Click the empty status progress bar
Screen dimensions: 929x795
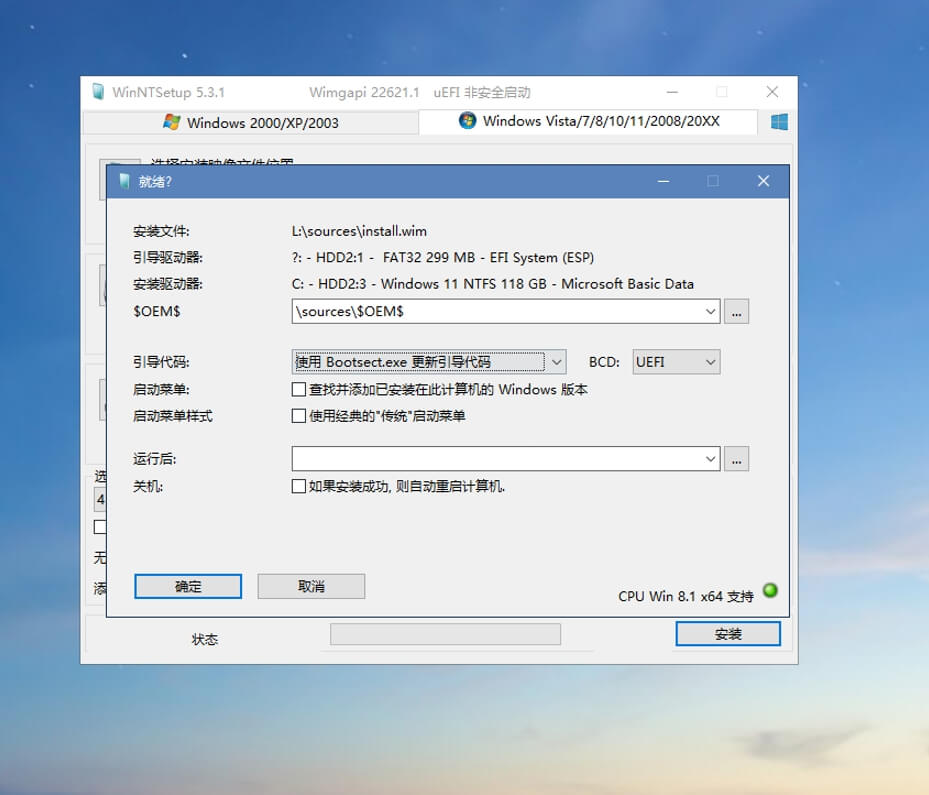coord(445,634)
